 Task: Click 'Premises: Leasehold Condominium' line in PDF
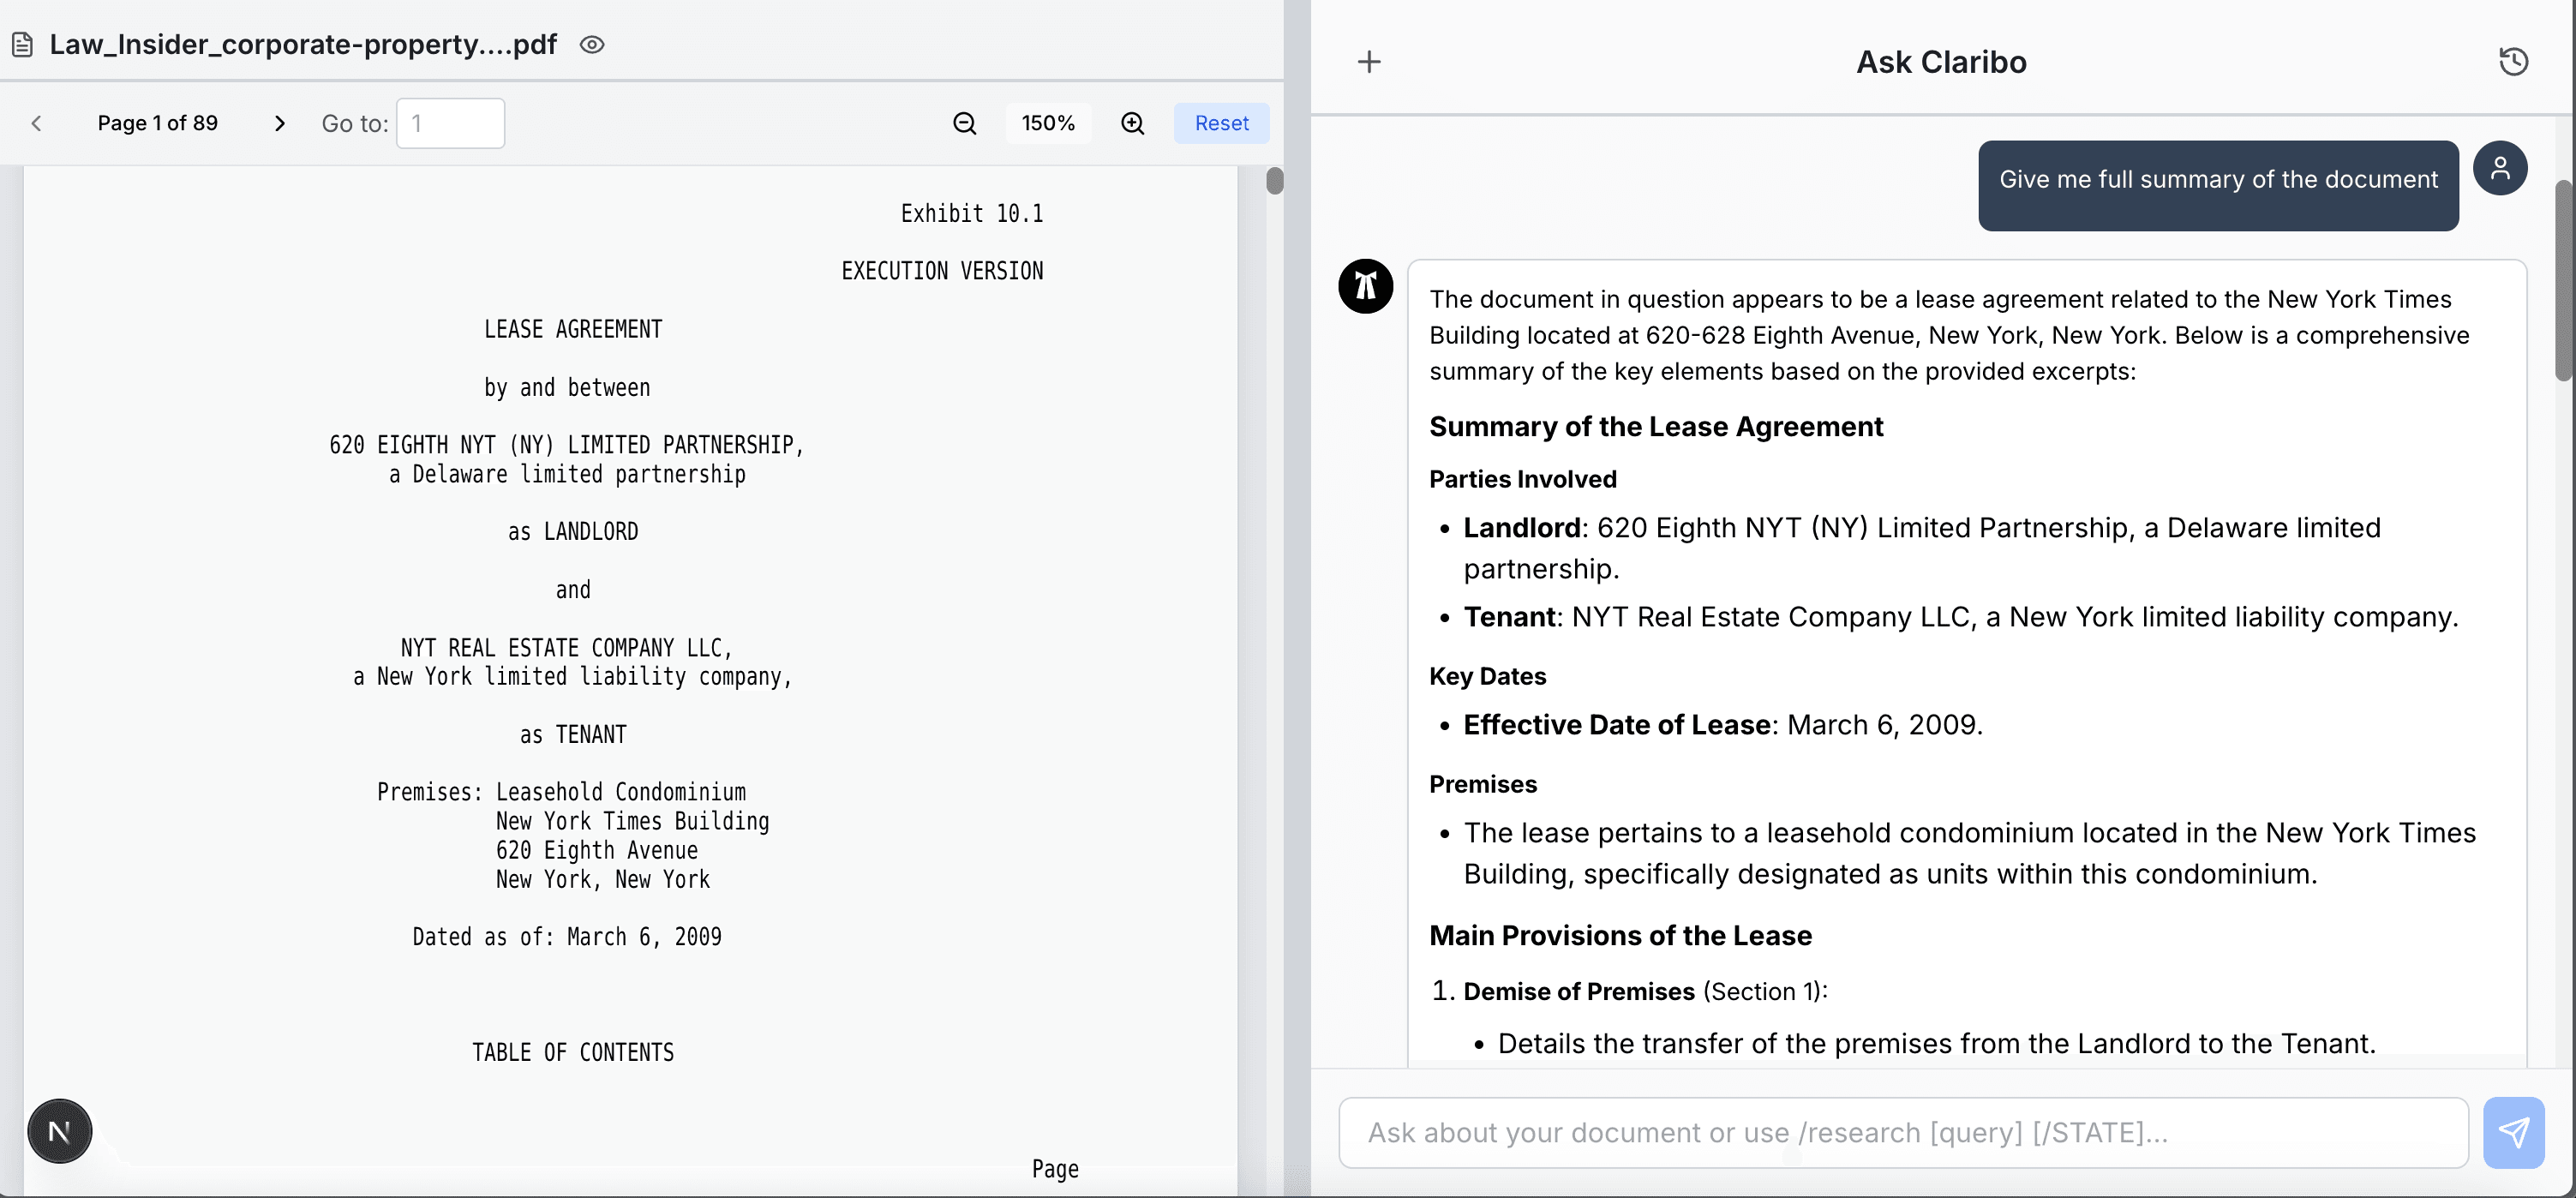(x=561, y=793)
